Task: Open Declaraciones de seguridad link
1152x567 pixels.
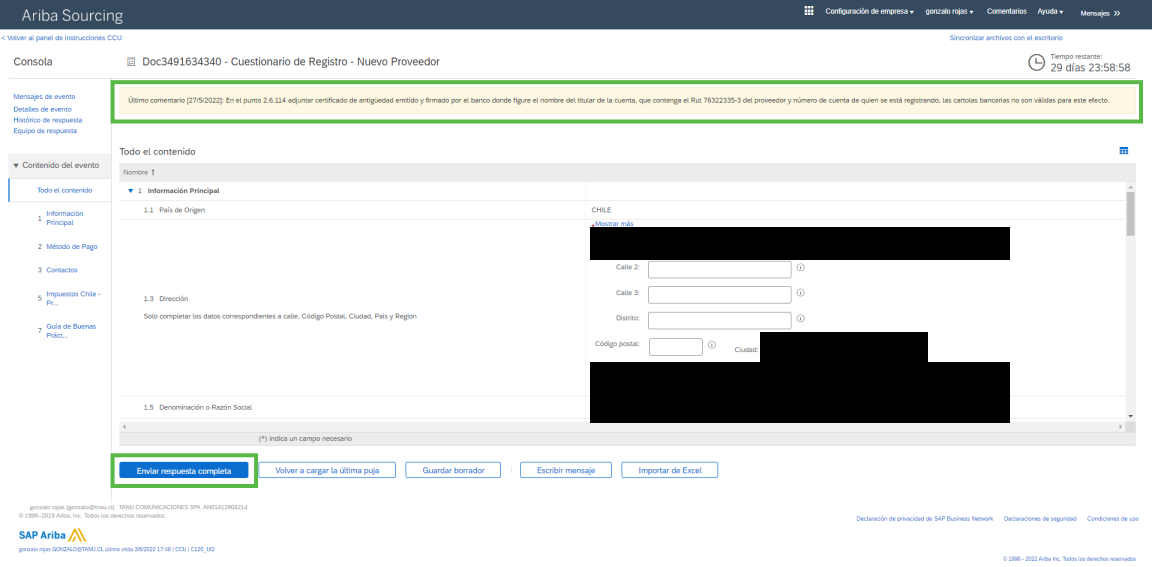Action: click(x=1040, y=519)
